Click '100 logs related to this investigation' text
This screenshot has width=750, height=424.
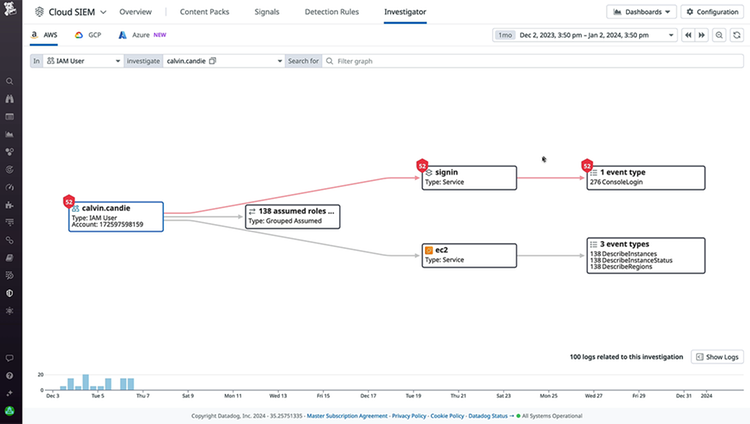click(626, 357)
